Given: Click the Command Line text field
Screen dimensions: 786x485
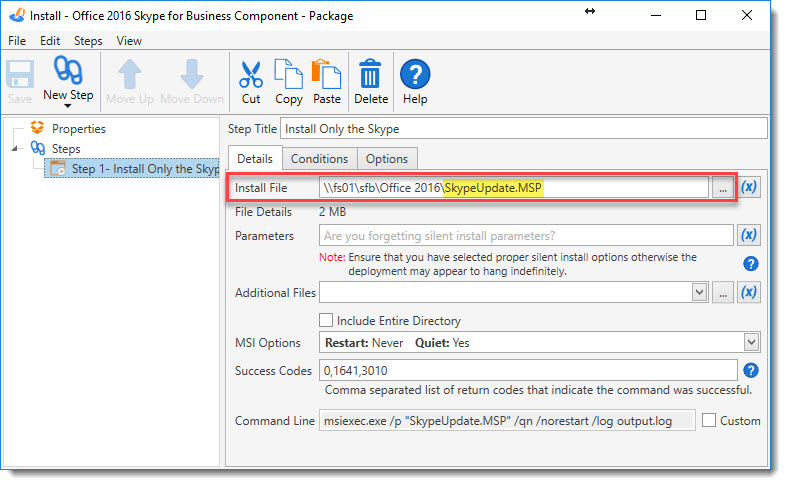Looking at the screenshot, I should click(507, 421).
